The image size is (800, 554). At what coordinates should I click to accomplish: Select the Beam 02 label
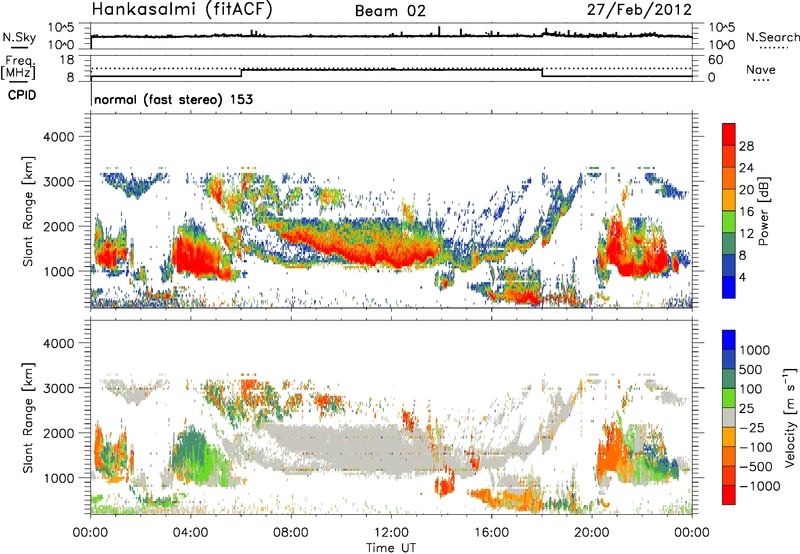(x=390, y=11)
